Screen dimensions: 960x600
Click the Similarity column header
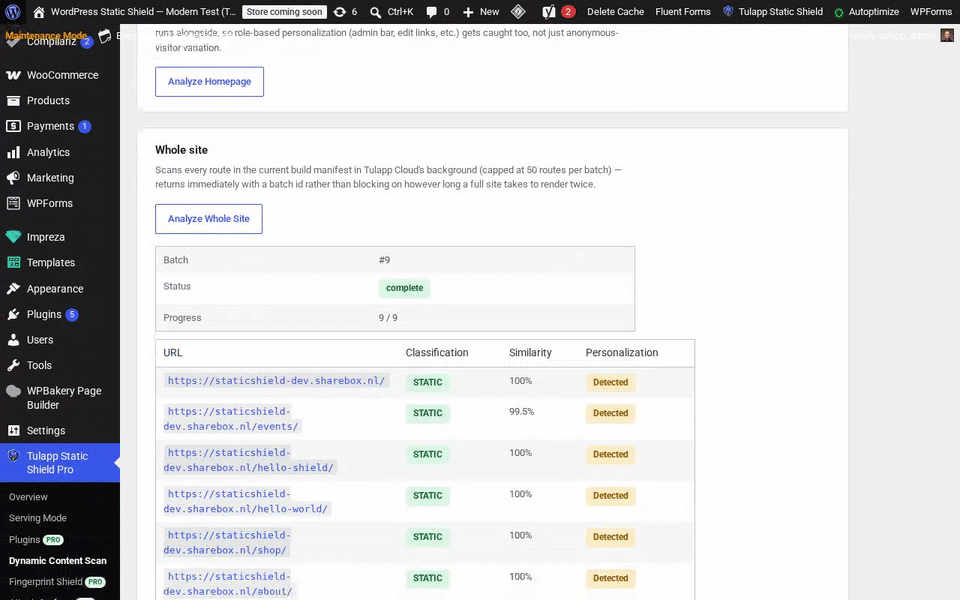[x=530, y=353]
